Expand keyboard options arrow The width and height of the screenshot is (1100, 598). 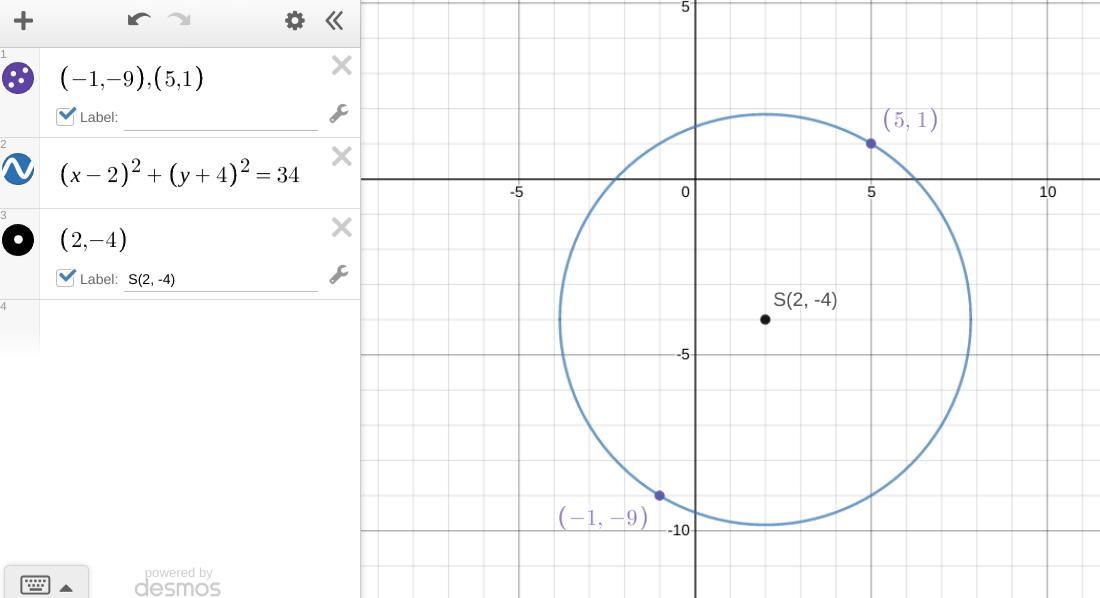click(x=66, y=587)
